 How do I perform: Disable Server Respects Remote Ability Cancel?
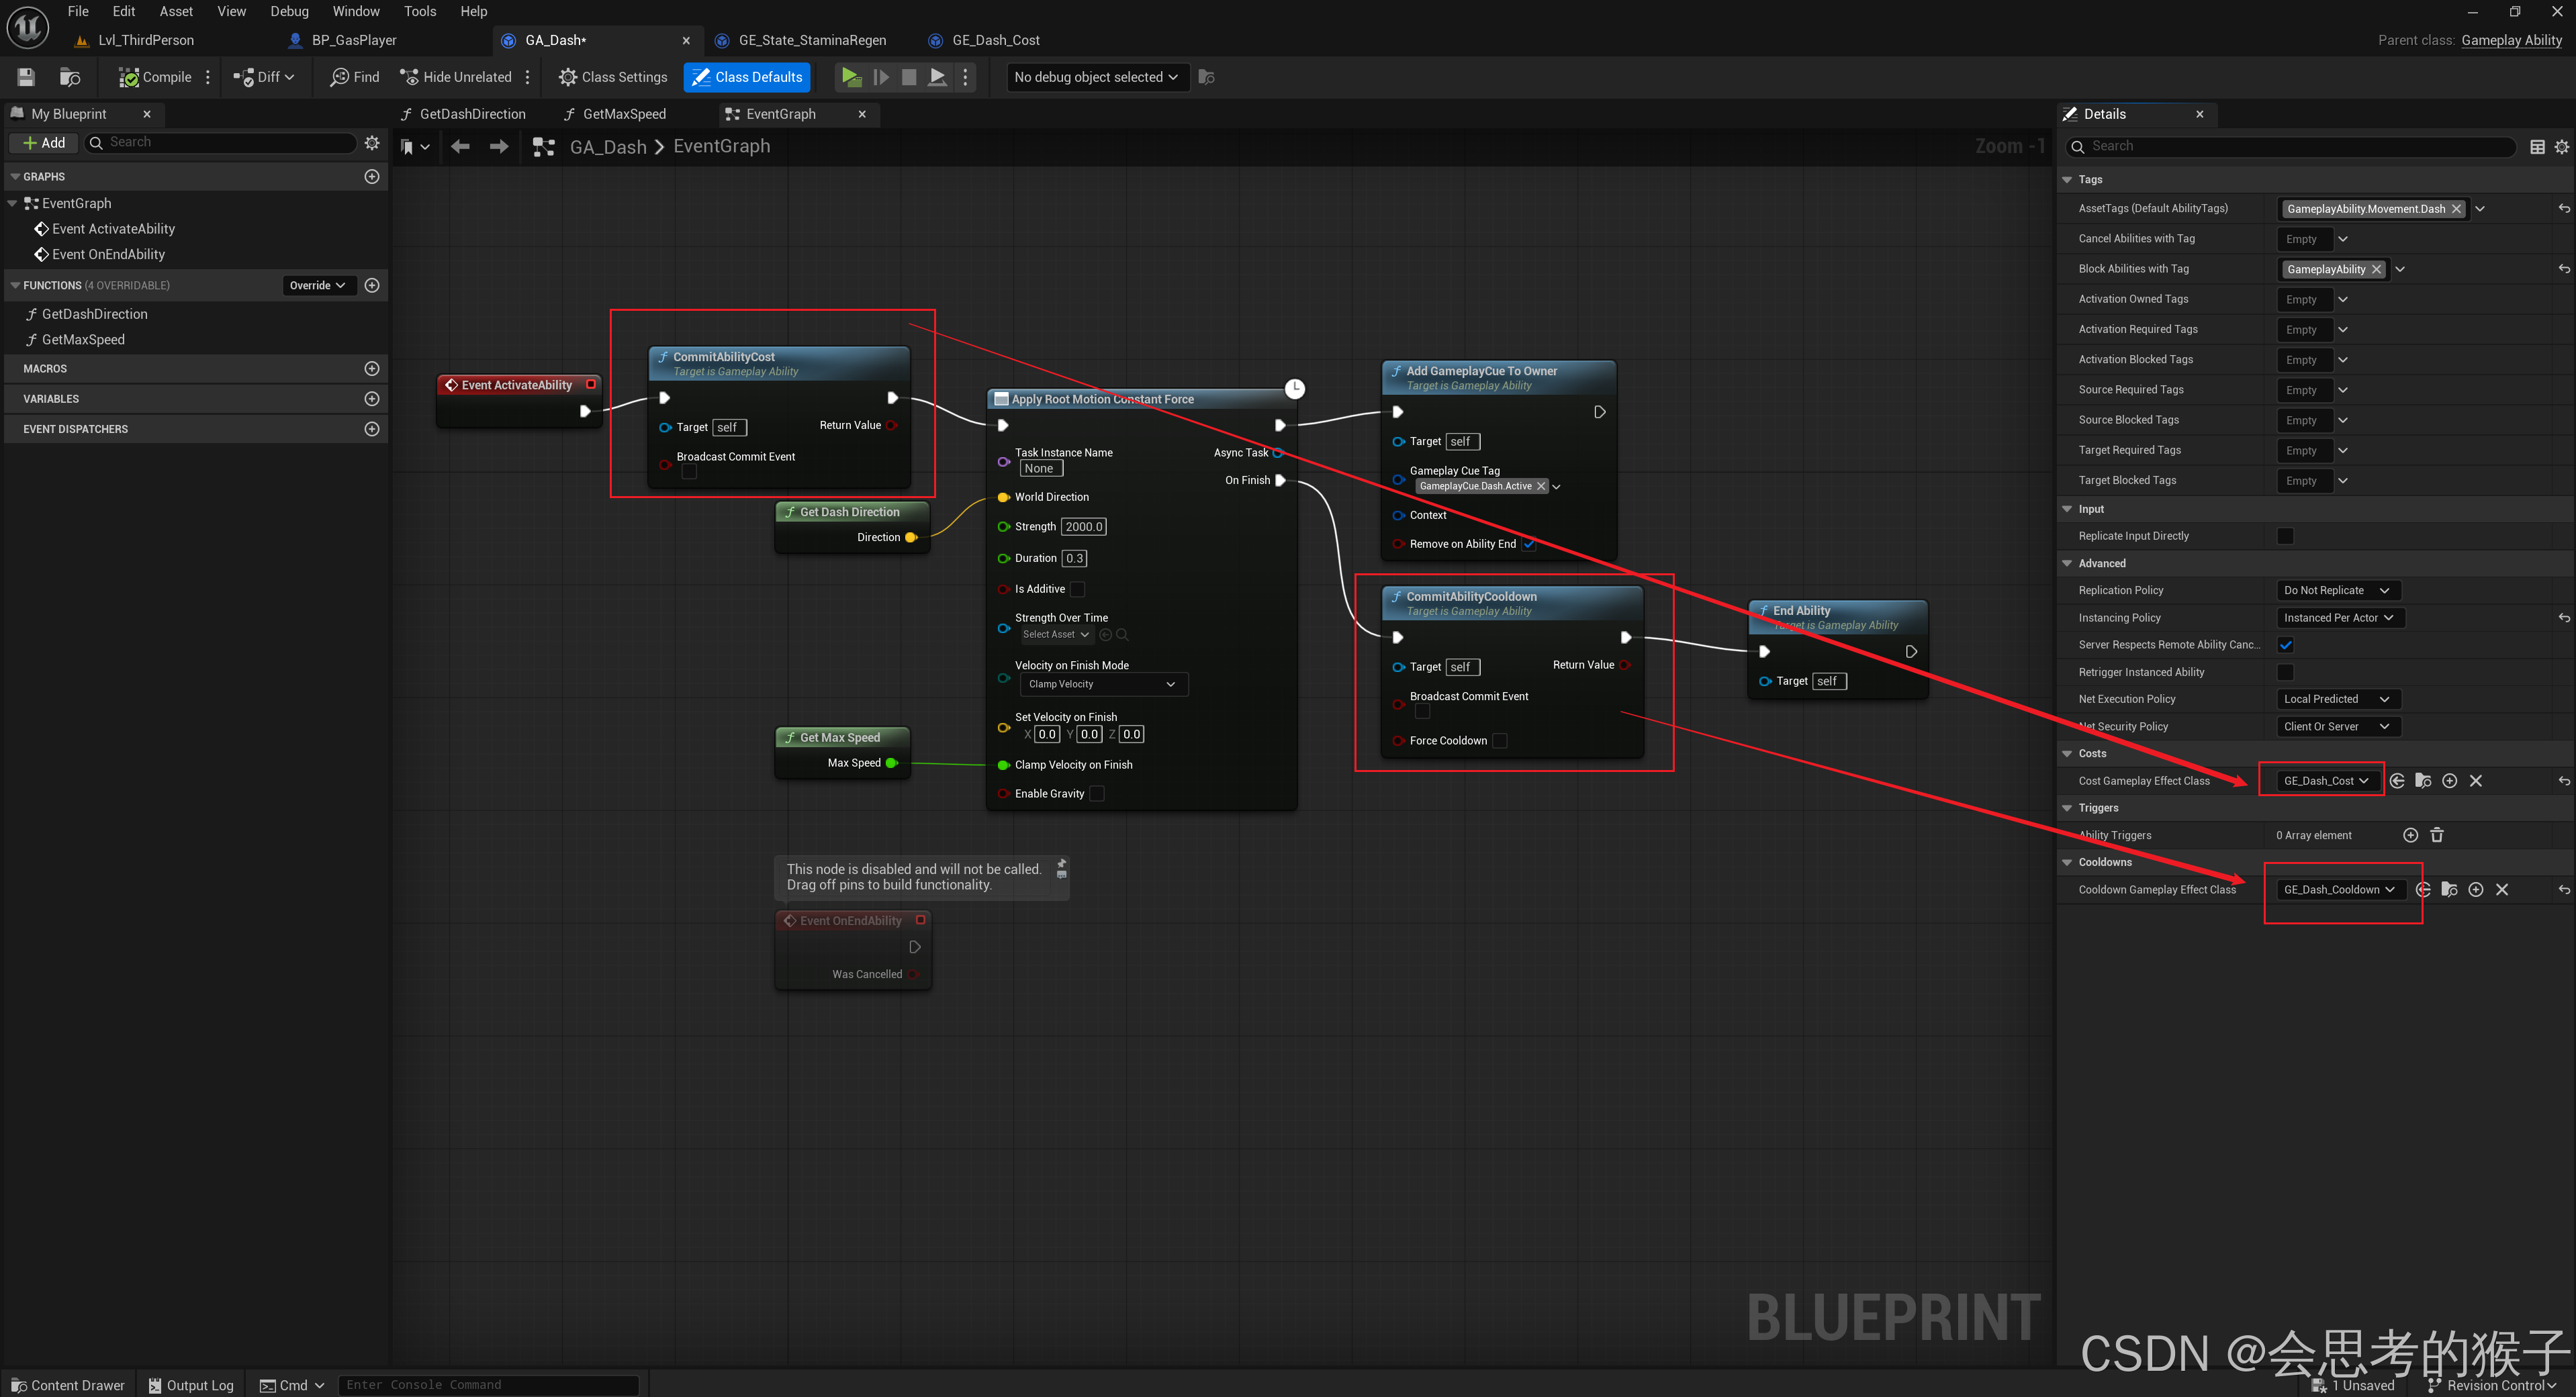click(x=2285, y=645)
